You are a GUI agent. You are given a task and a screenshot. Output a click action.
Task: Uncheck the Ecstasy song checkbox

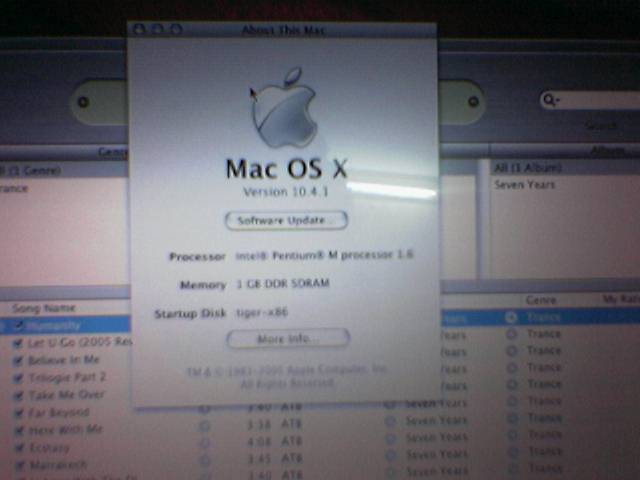pyautogui.click(x=18, y=448)
